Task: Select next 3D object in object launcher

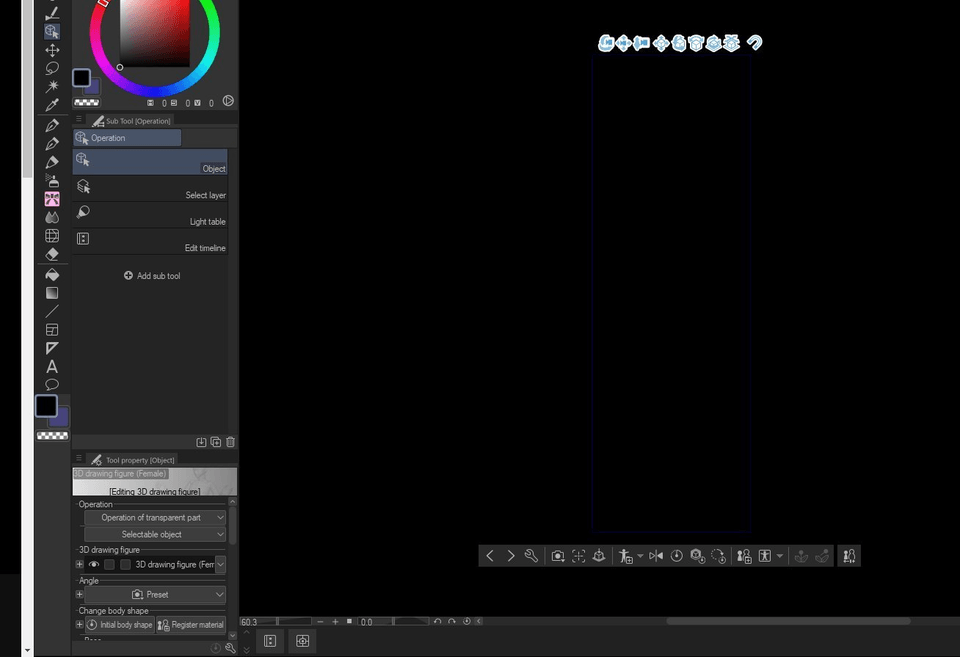Action: pyautogui.click(x=511, y=556)
